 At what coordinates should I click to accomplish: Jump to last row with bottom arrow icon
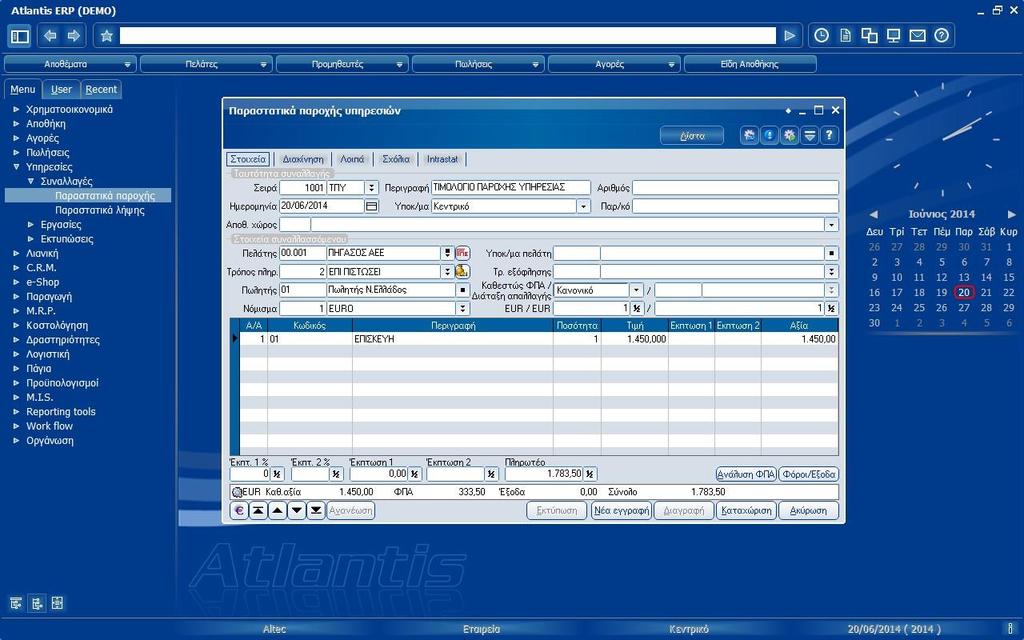[x=316, y=511]
